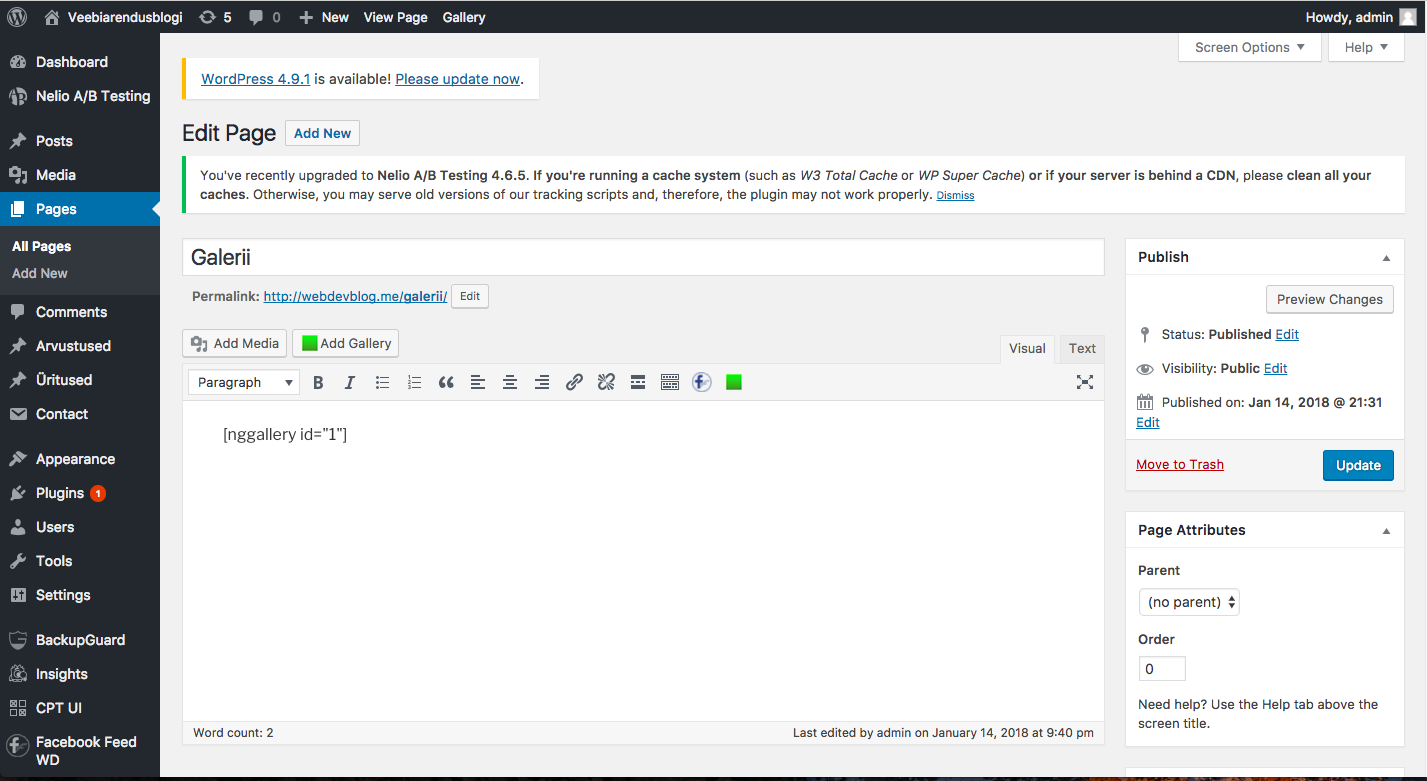1427x781 pixels.
Task: Open Contact in the sidebar
Action: (80, 414)
